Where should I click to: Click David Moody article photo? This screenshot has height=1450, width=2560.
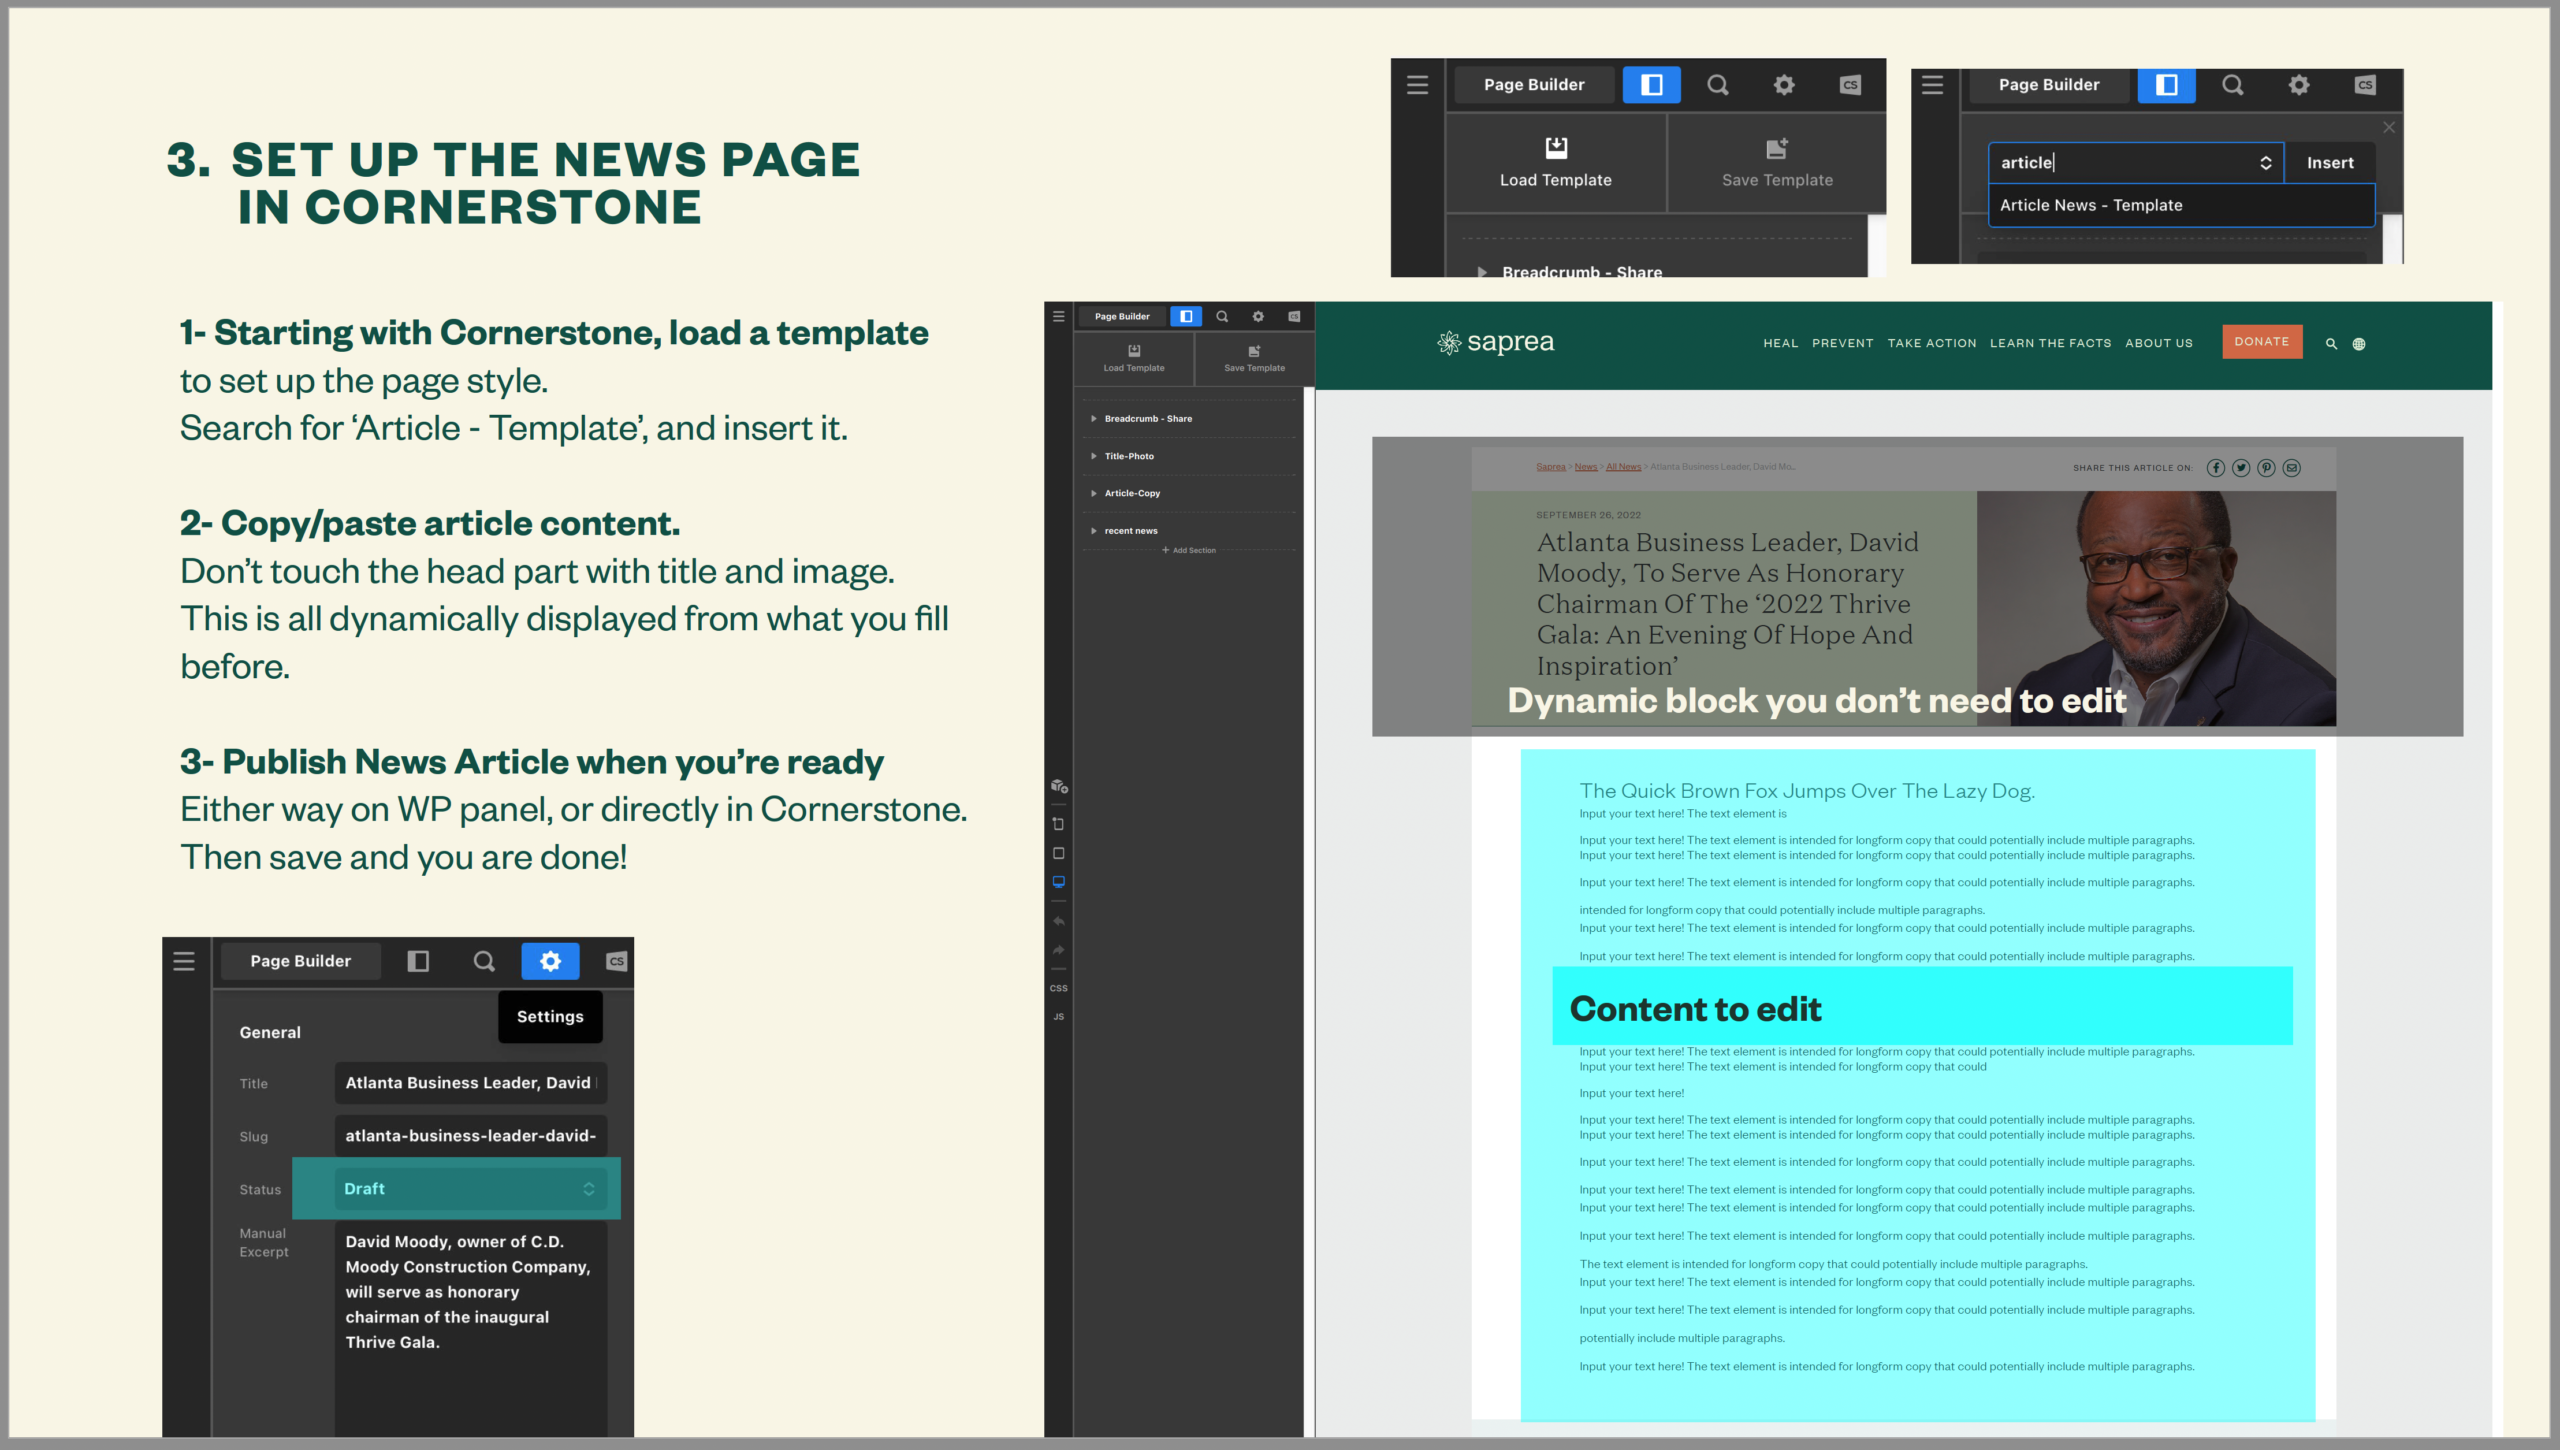(2156, 608)
